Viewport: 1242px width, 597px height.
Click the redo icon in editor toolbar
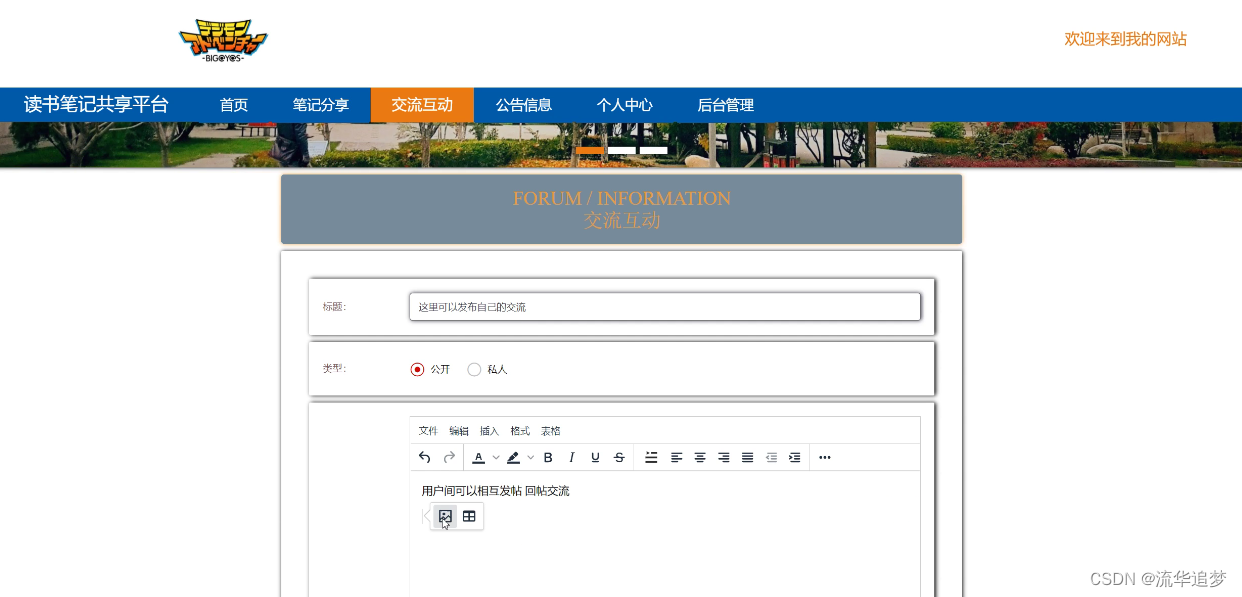coord(449,458)
